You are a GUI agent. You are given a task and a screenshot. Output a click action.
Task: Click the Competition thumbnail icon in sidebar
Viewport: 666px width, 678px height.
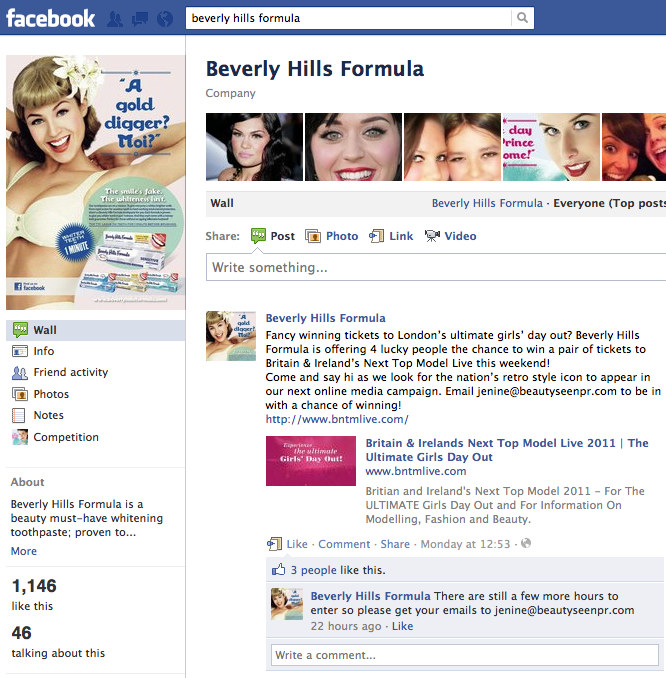click(20, 437)
